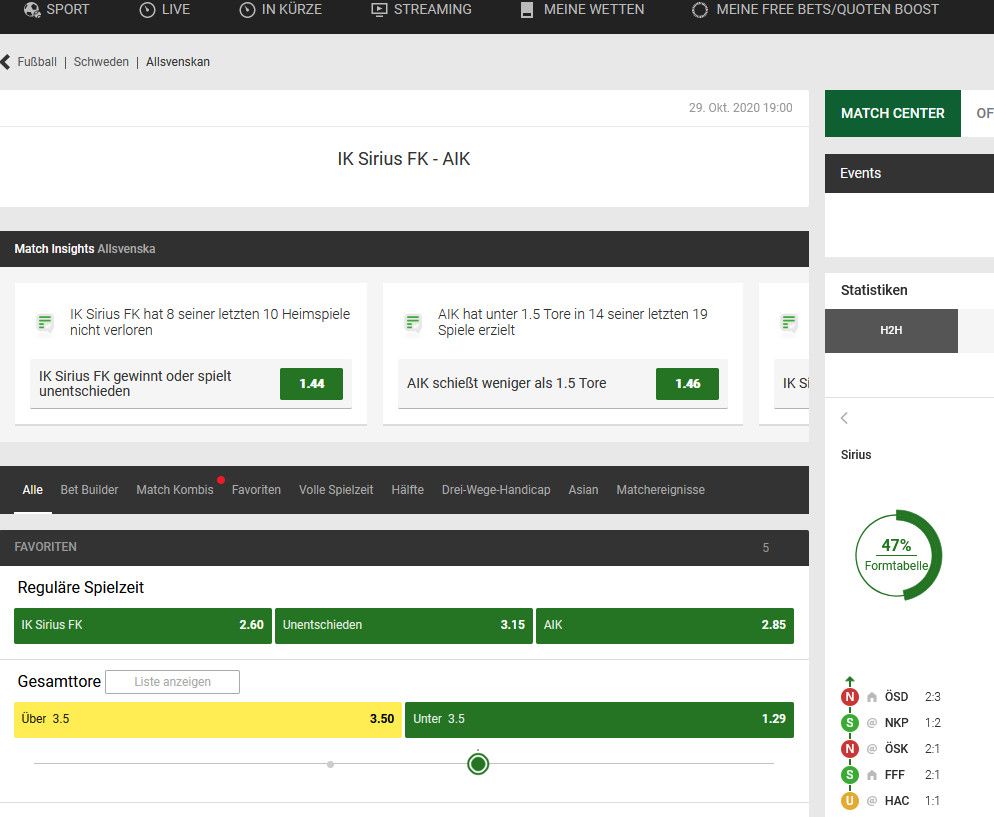Click the Free Bets circle icon
The width and height of the screenshot is (994, 817).
[700, 10]
